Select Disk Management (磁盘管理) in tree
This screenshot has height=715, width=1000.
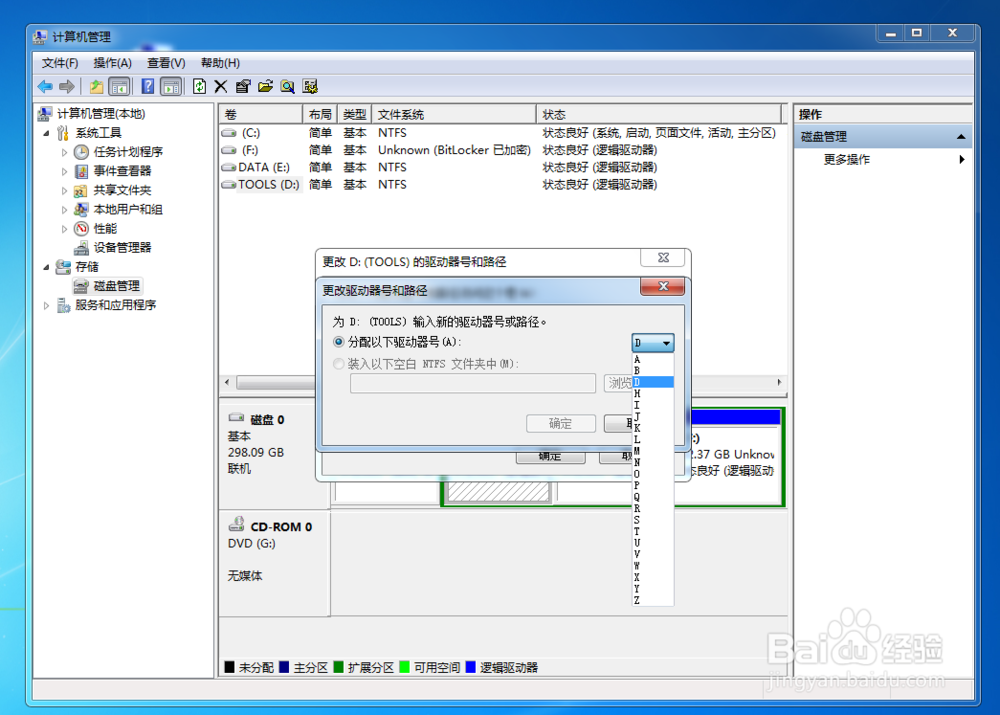click(x=117, y=286)
